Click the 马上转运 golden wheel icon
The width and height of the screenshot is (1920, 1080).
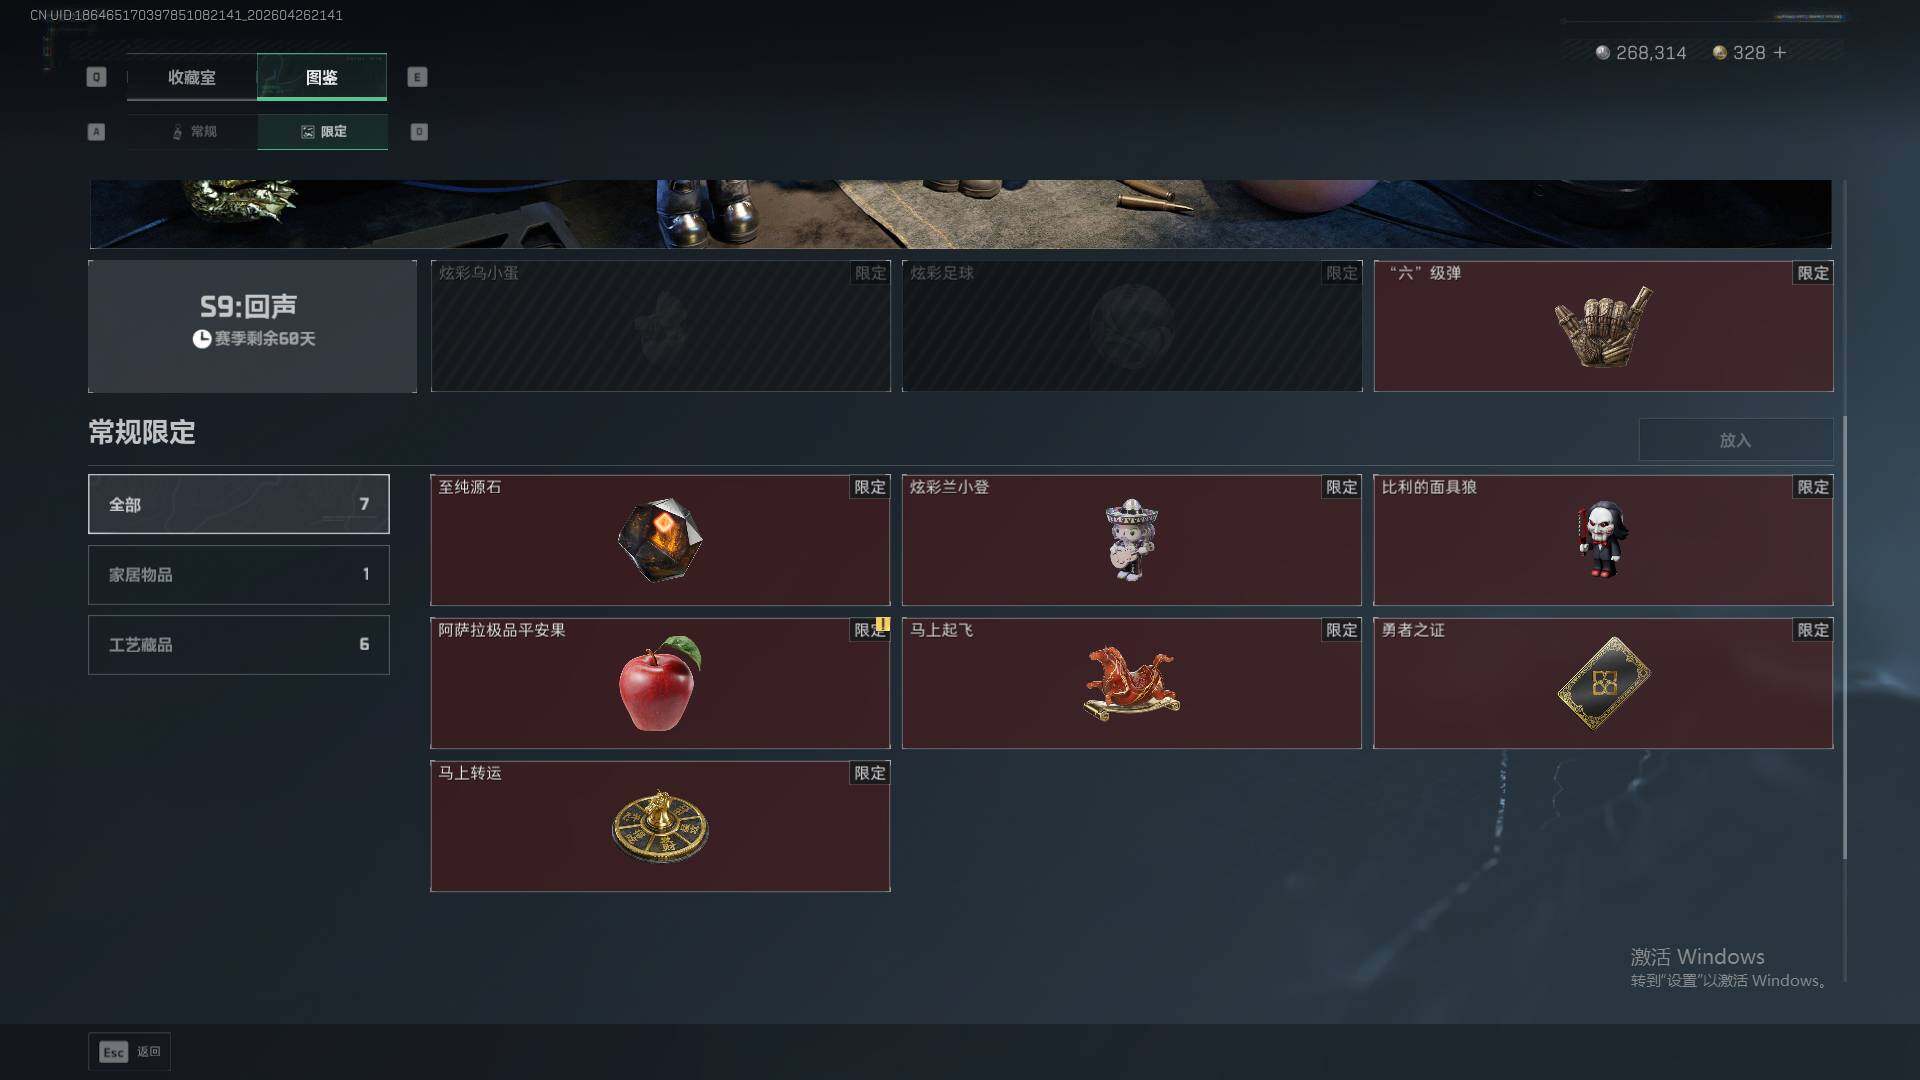[660, 827]
